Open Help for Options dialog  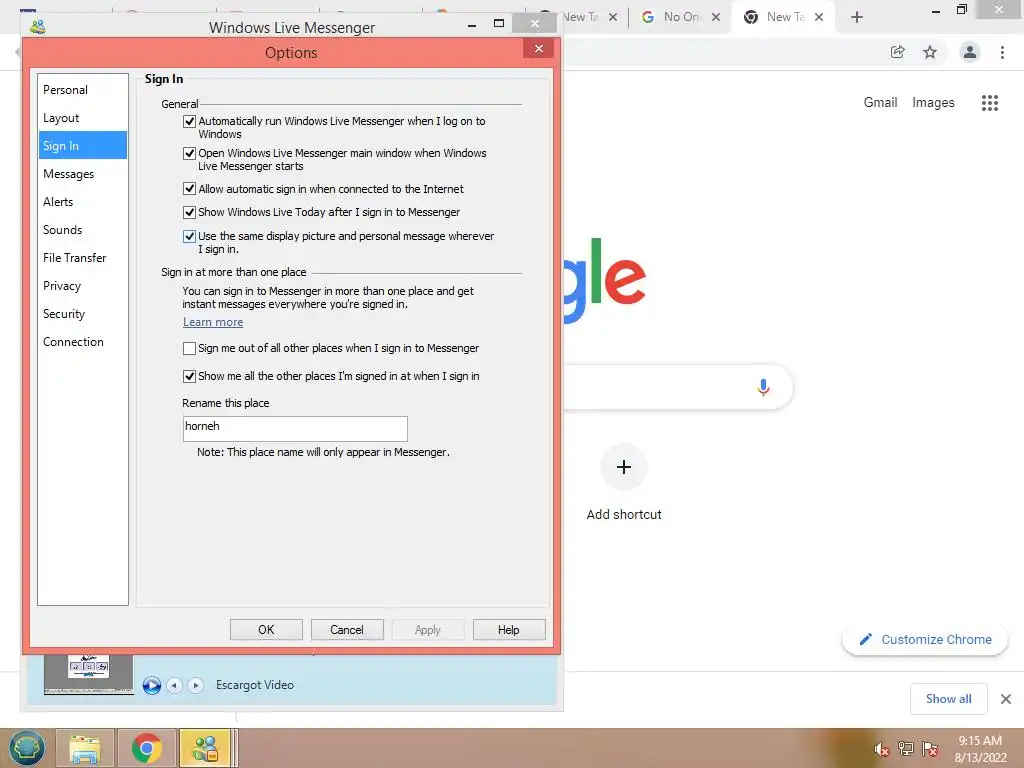tap(509, 630)
